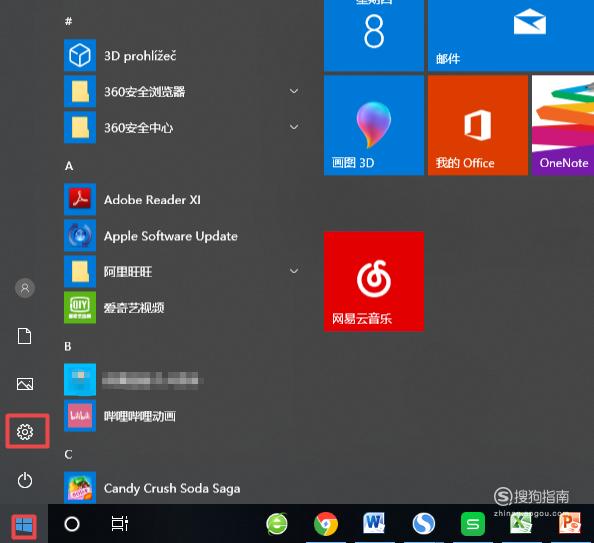Expand the 360安全浏览器 folder chevron

(x=294, y=91)
